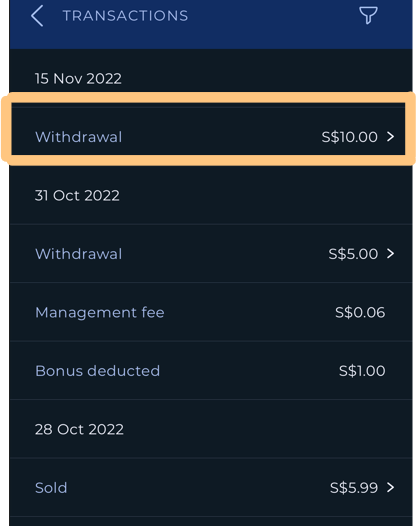Open the S$10.00 Withdrawal transaction
Viewport: 416px width, 526px height.
[211, 137]
